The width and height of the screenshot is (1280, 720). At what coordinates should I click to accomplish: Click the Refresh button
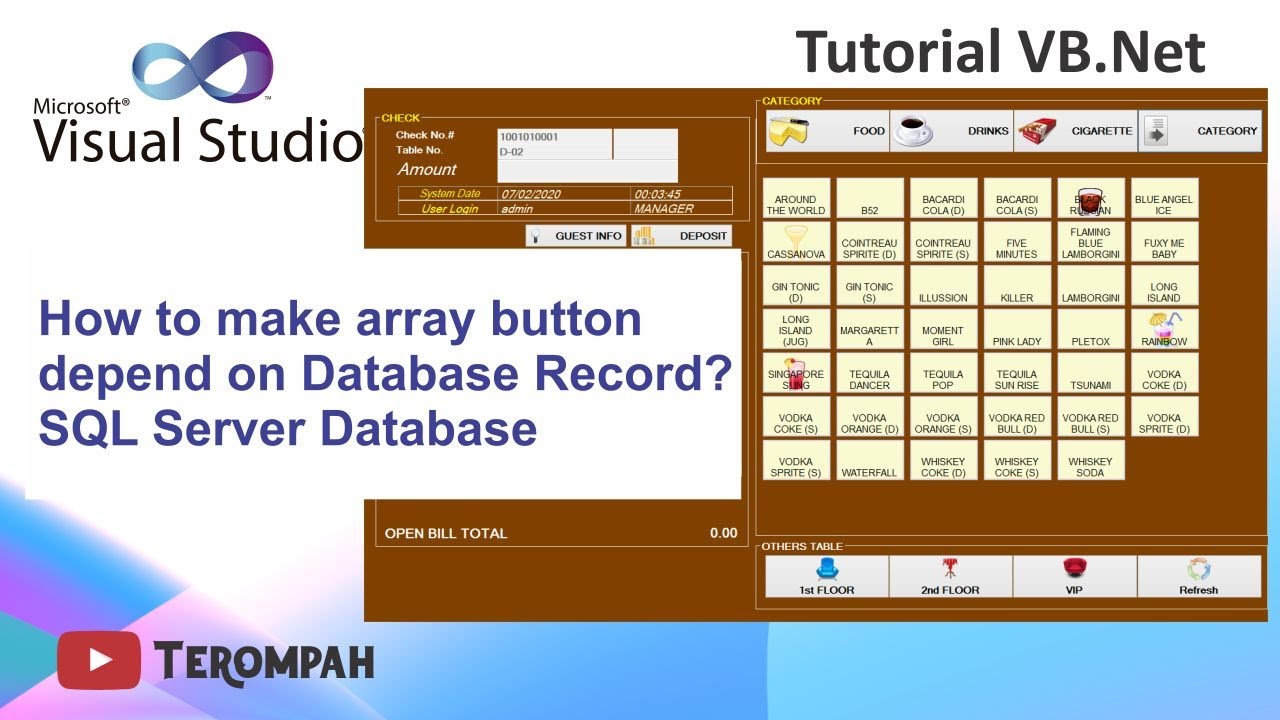(x=1199, y=577)
